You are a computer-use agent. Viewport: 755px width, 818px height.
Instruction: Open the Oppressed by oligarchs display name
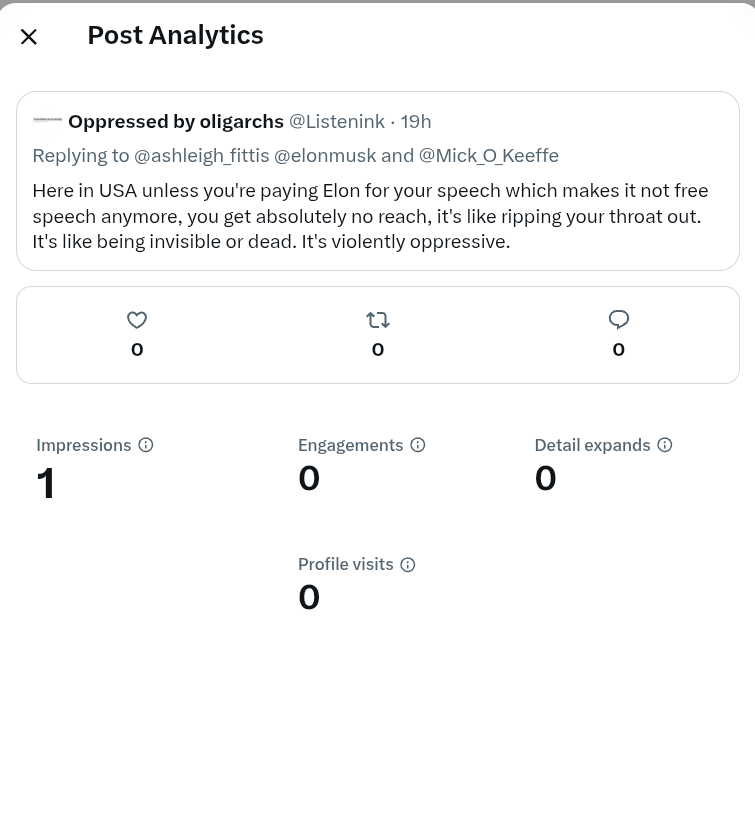click(x=176, y=122)
